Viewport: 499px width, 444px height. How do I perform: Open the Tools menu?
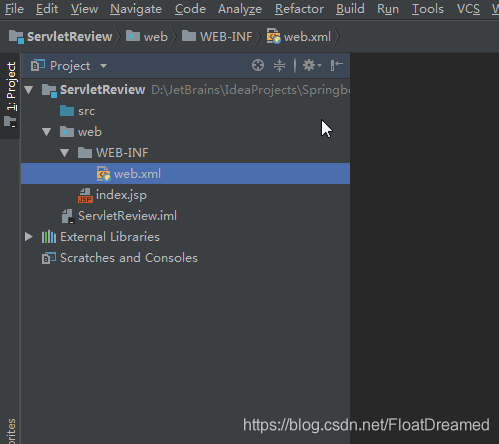point(428,9)
